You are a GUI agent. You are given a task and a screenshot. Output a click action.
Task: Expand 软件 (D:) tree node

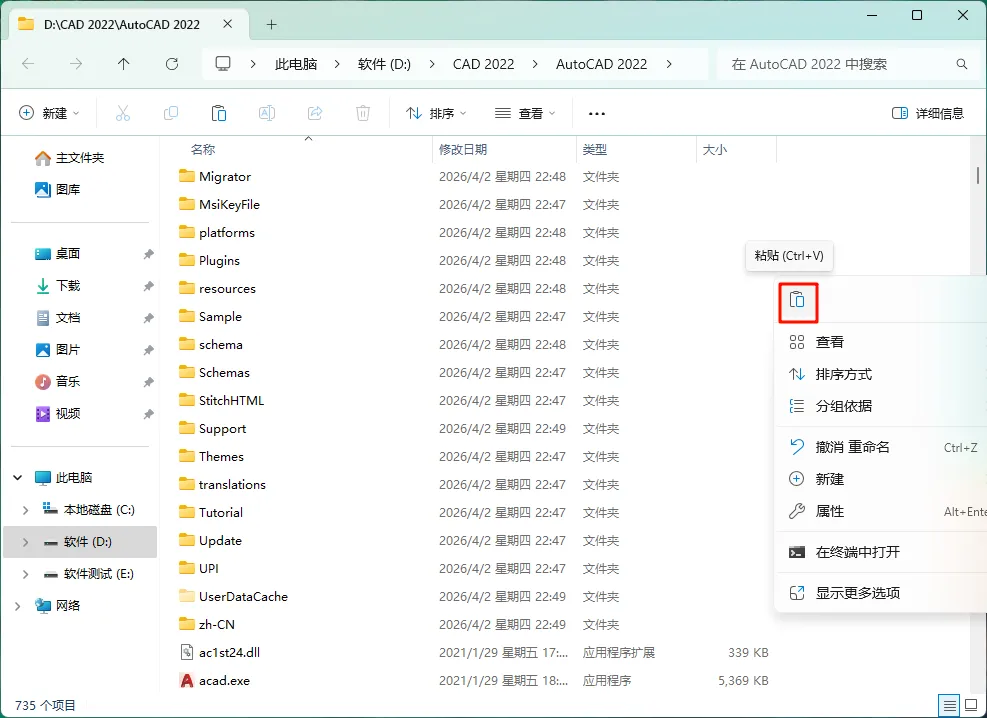(x=25, y=542)
